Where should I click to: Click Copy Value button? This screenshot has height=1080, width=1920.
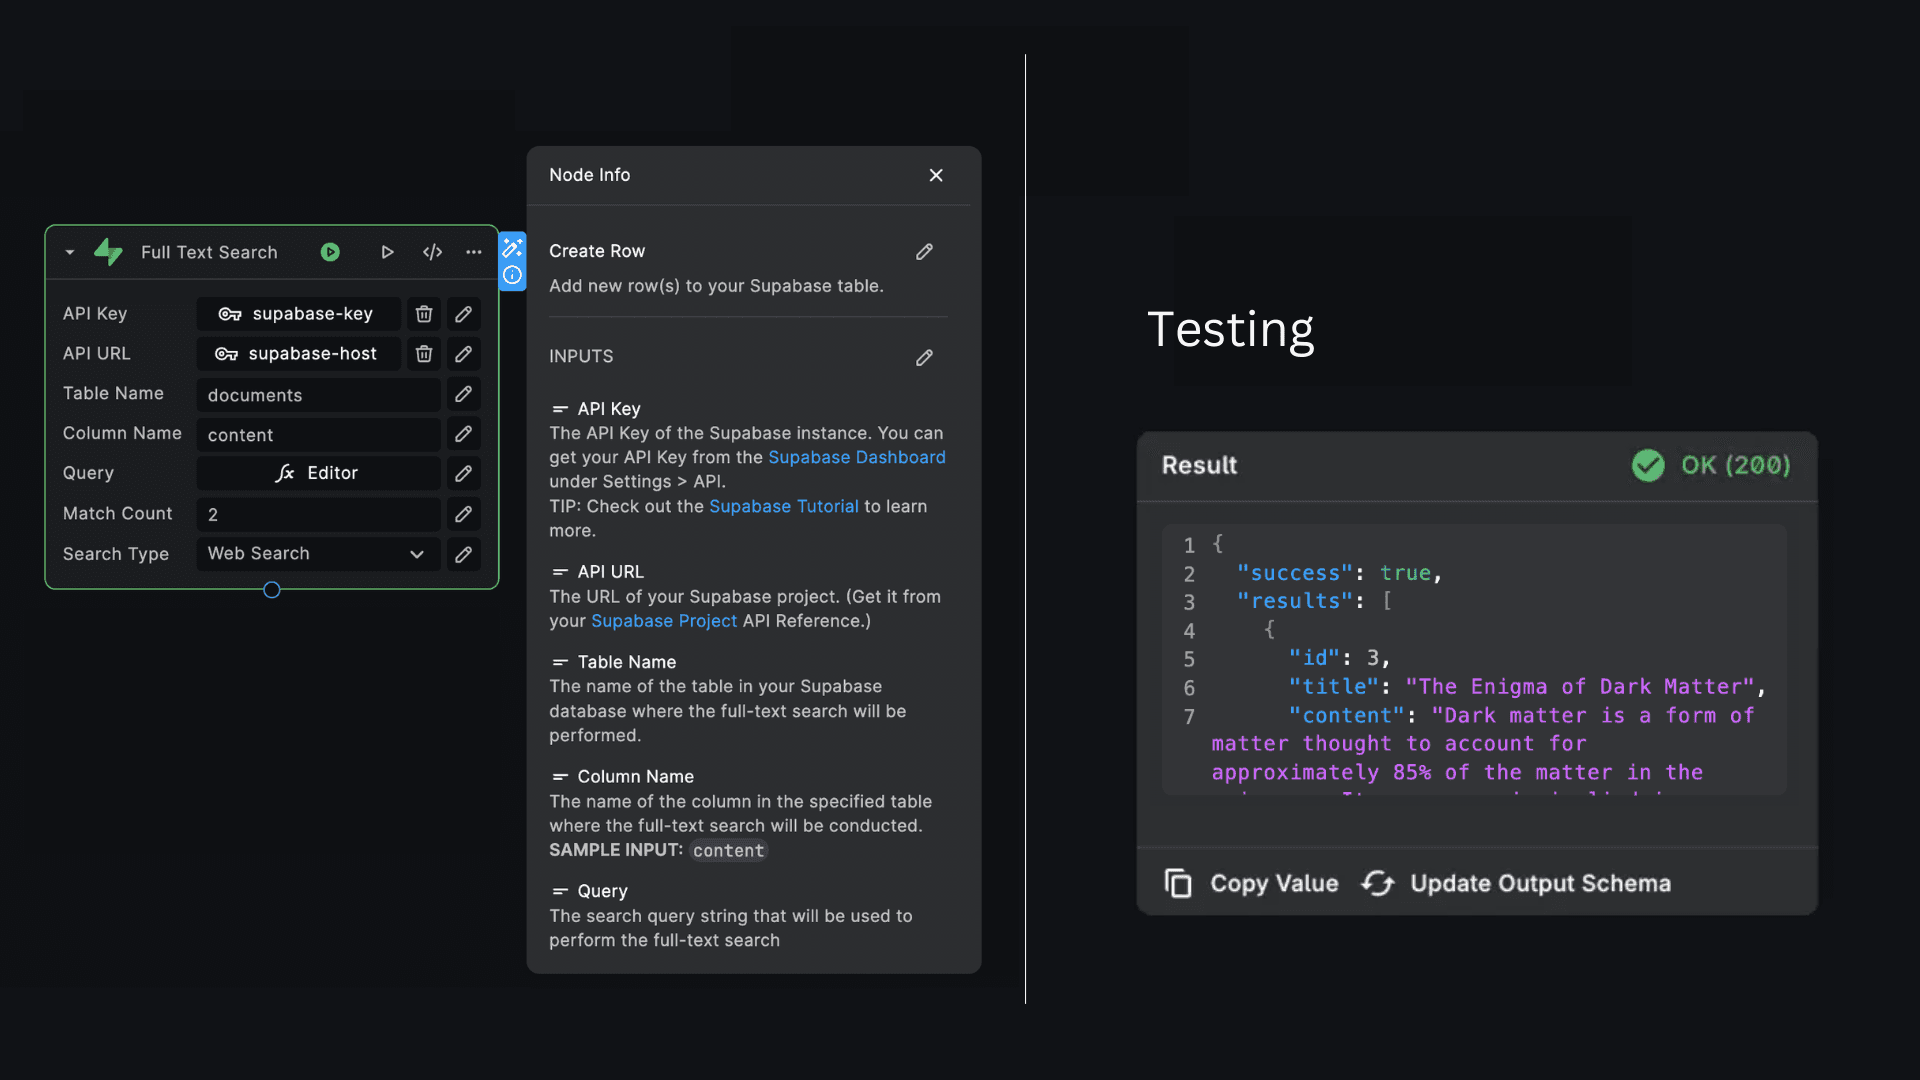coord(1251,883)
